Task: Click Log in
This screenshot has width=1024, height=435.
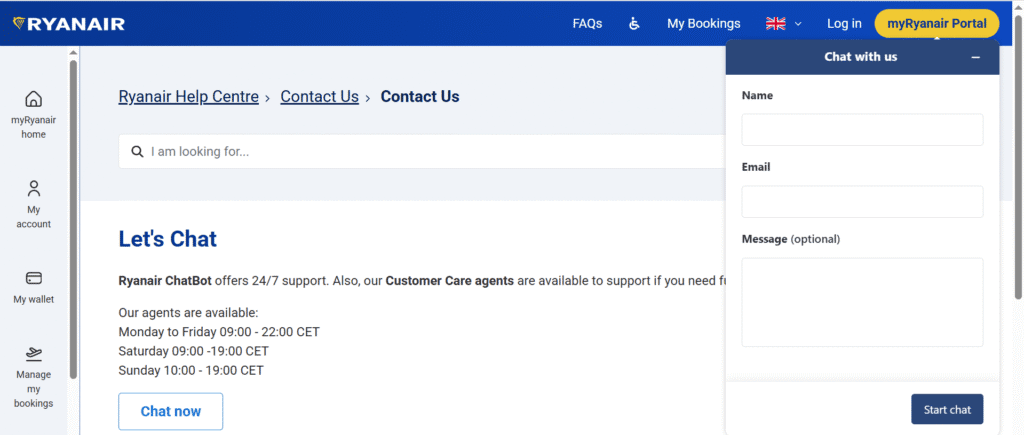Action: click(x=844, y=24)
